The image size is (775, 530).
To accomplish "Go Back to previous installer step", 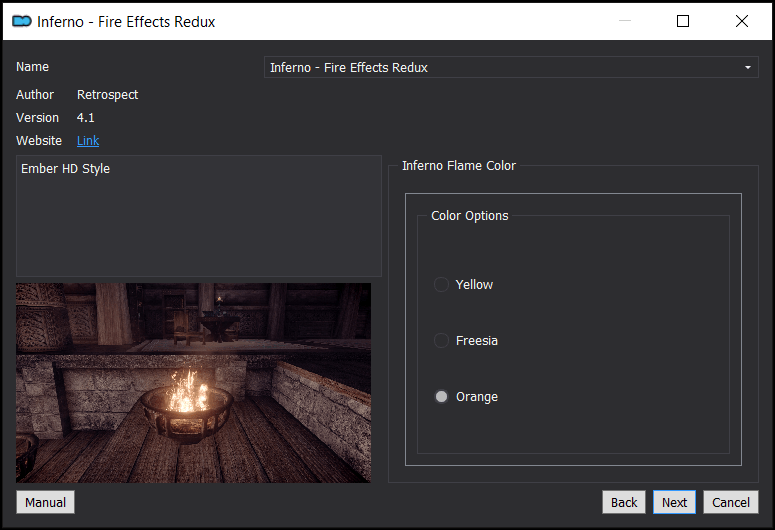I will pos(624,502).
